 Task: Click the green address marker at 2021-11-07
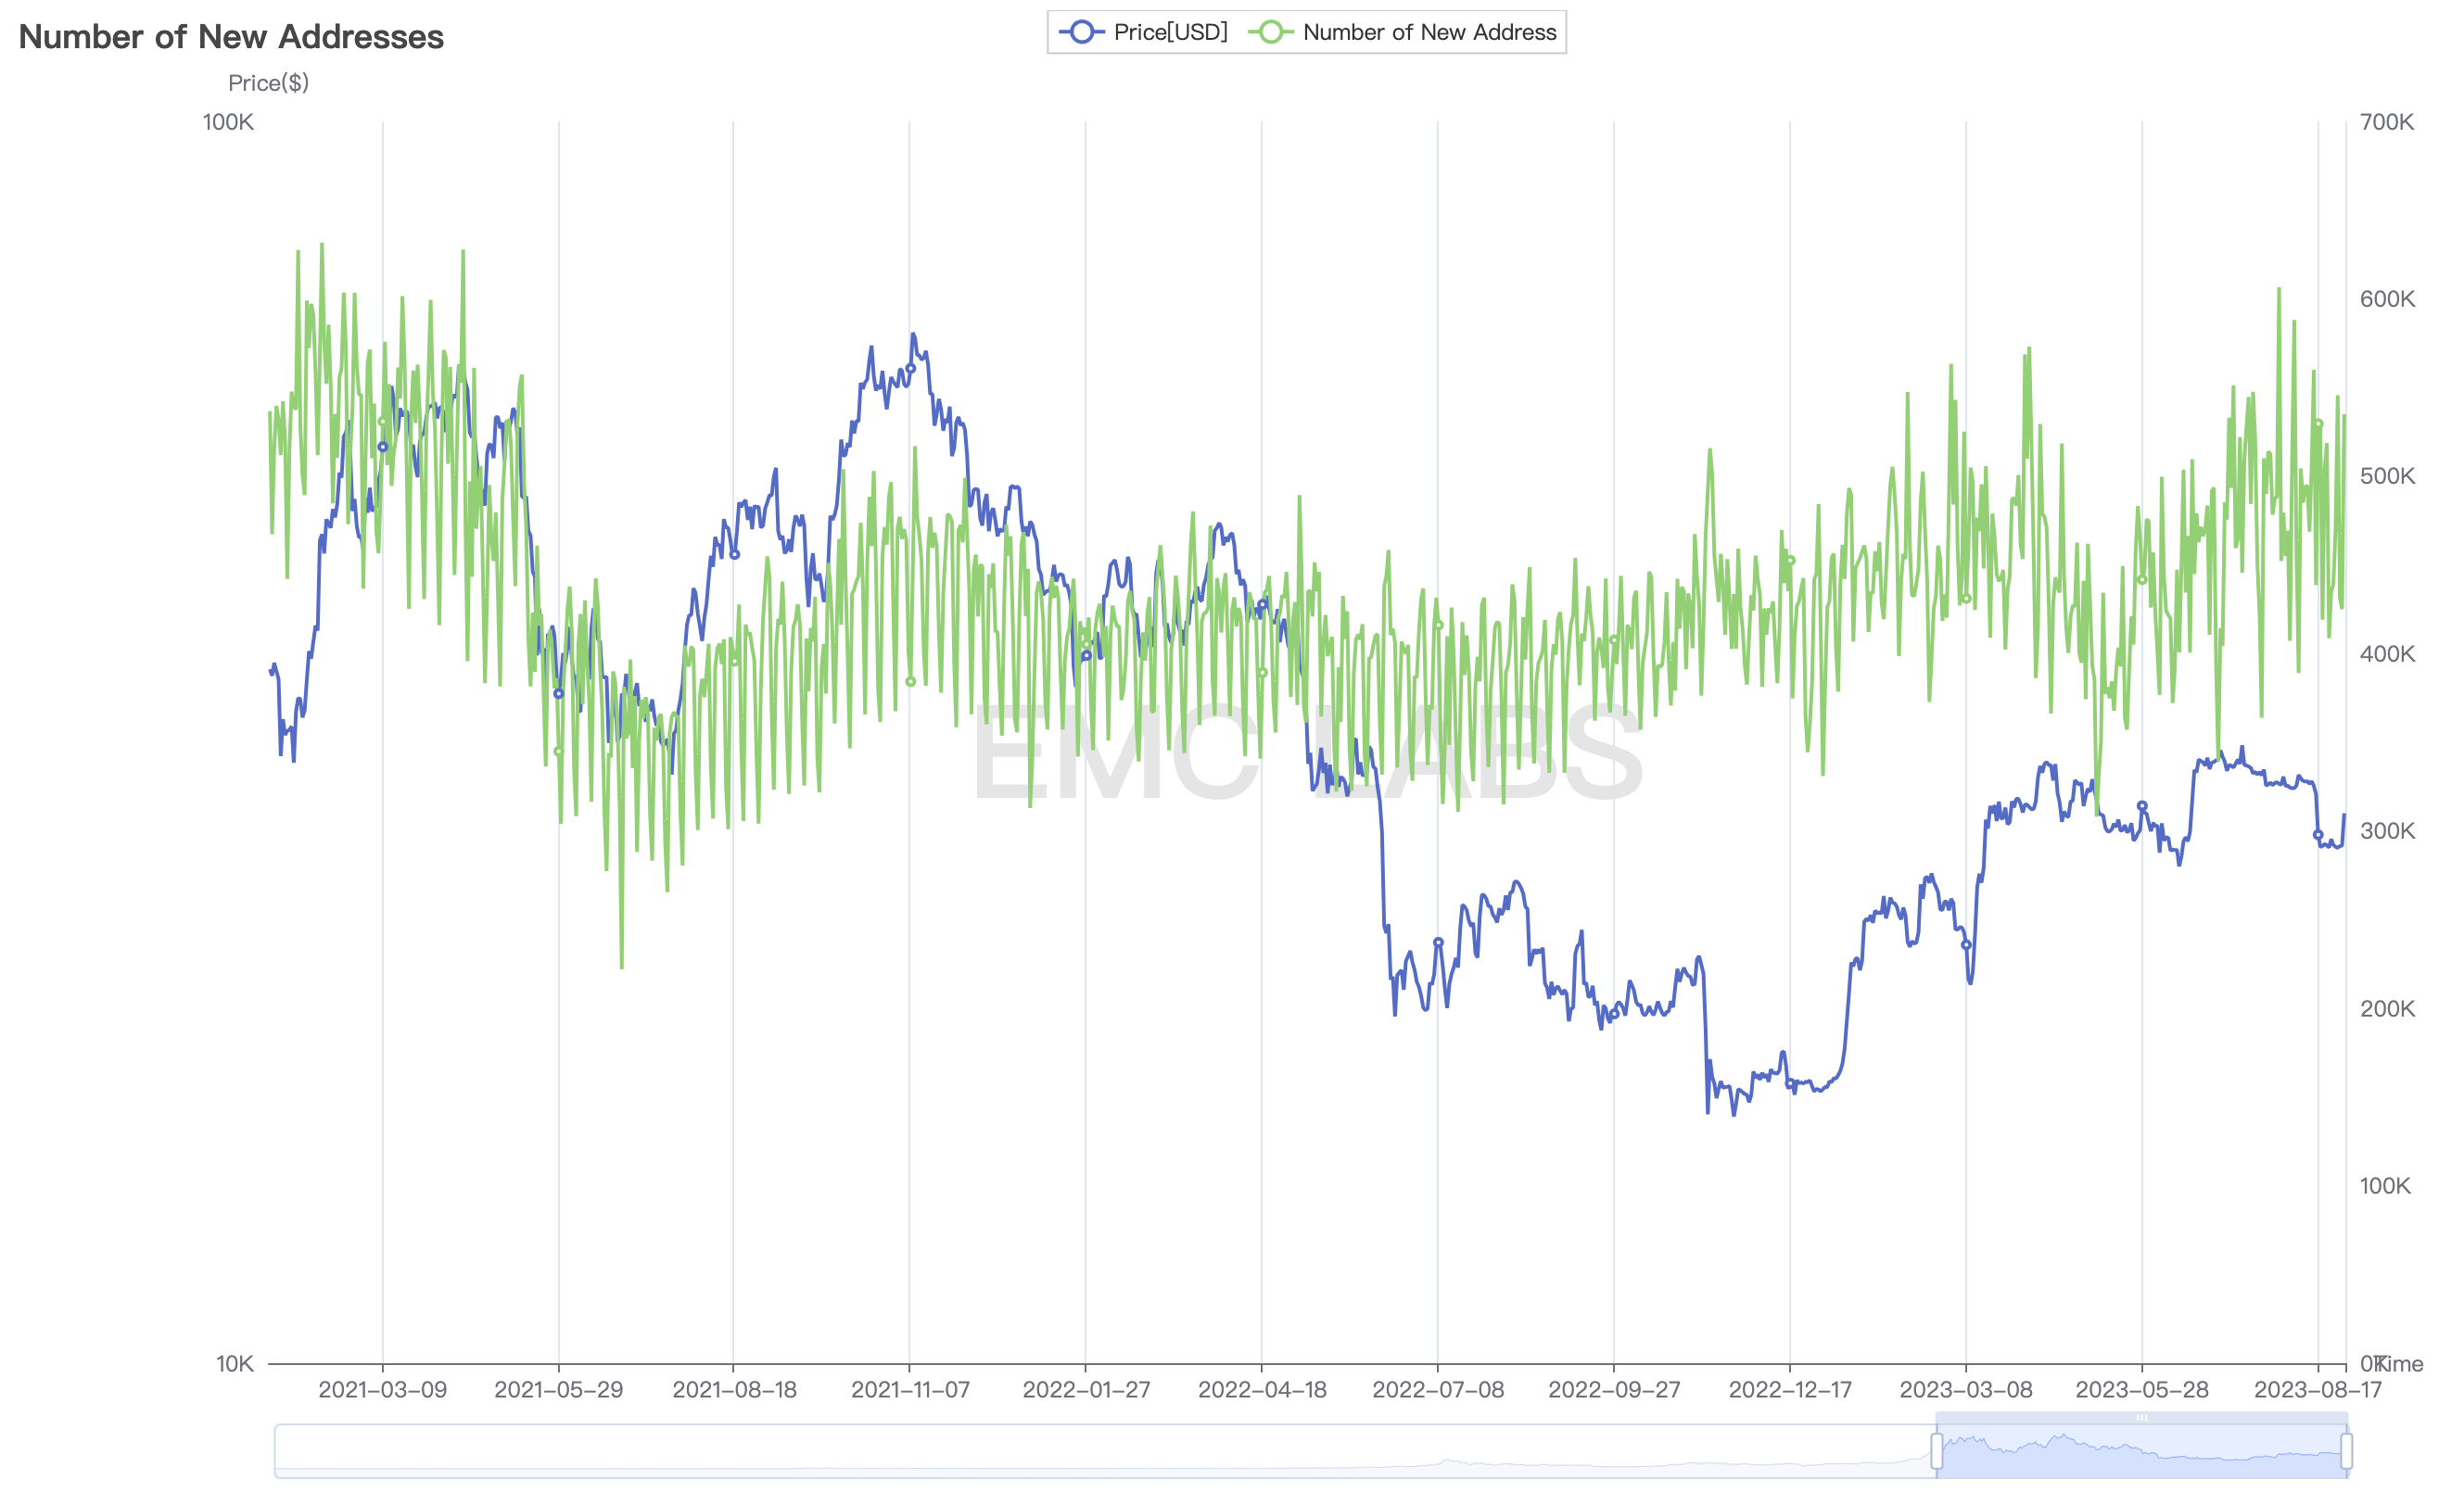[910, 682]
